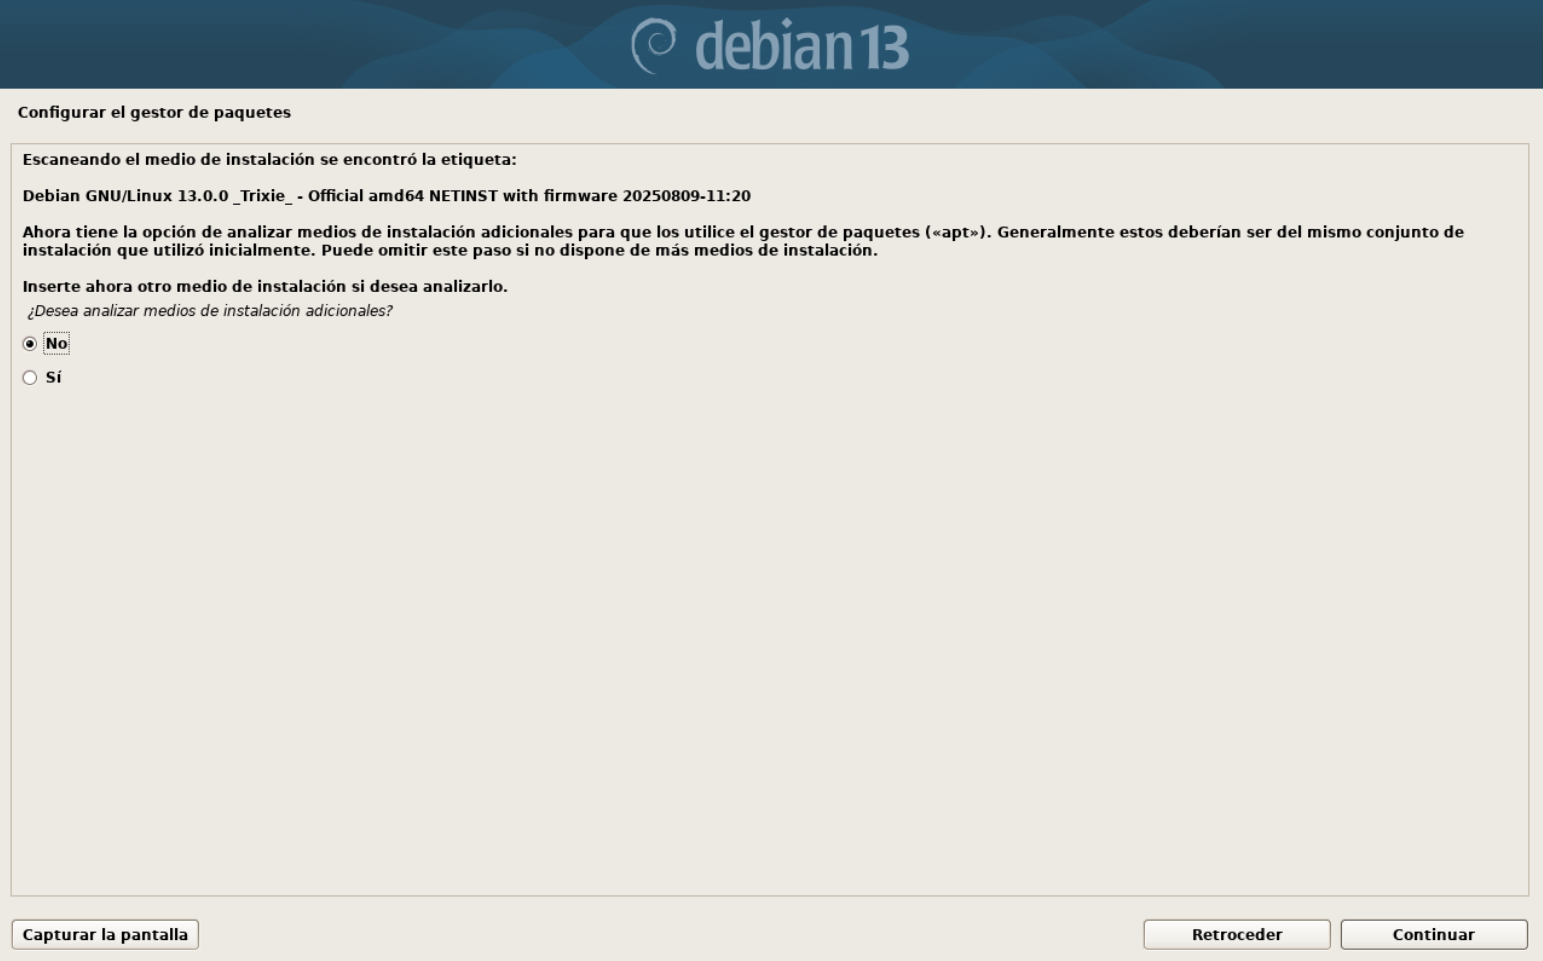Proceed with the Continuar button
The image size is (1543, 961).
(x=1434, y=935)
